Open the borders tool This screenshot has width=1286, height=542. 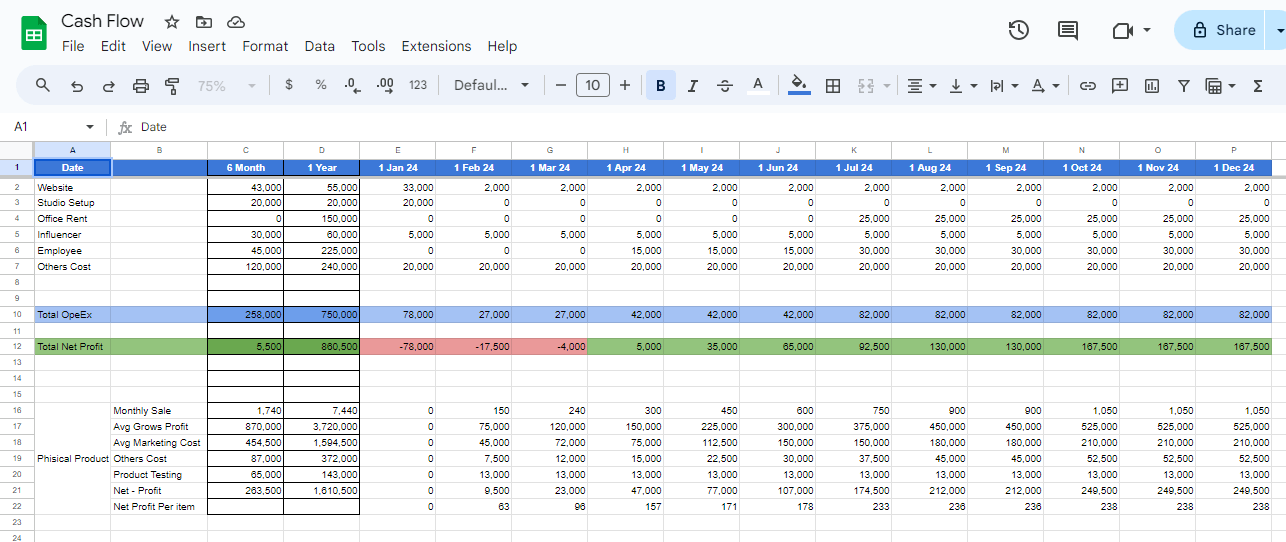(x=832, y=86)
